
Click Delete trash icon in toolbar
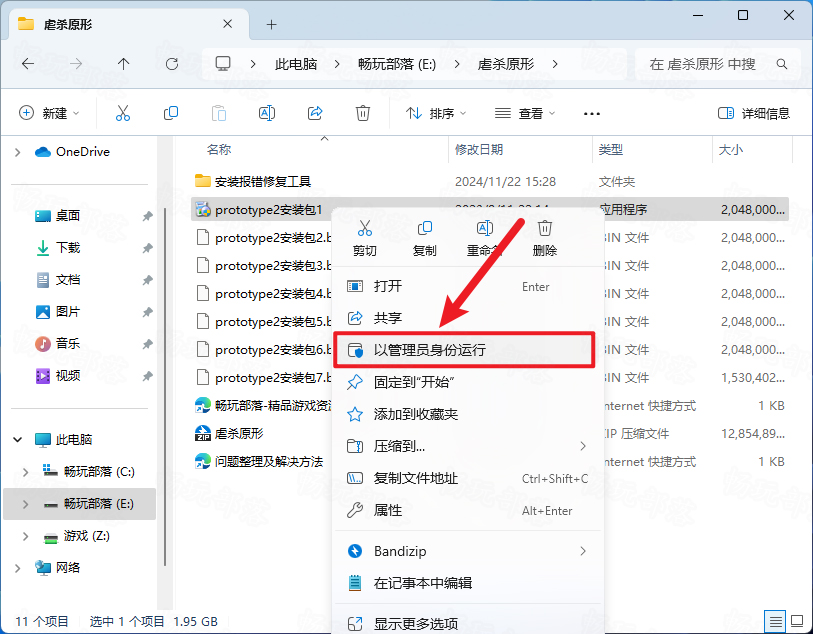pos(362,113)
